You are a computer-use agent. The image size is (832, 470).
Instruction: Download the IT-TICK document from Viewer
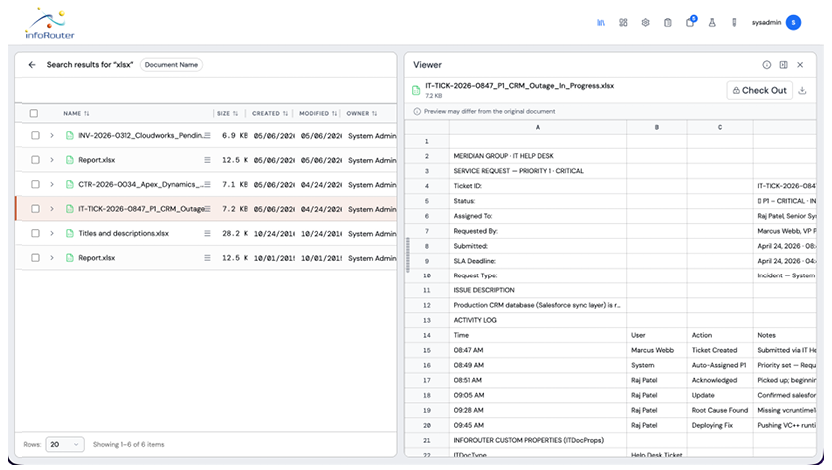pyautogui.click(x=802, y=91)
